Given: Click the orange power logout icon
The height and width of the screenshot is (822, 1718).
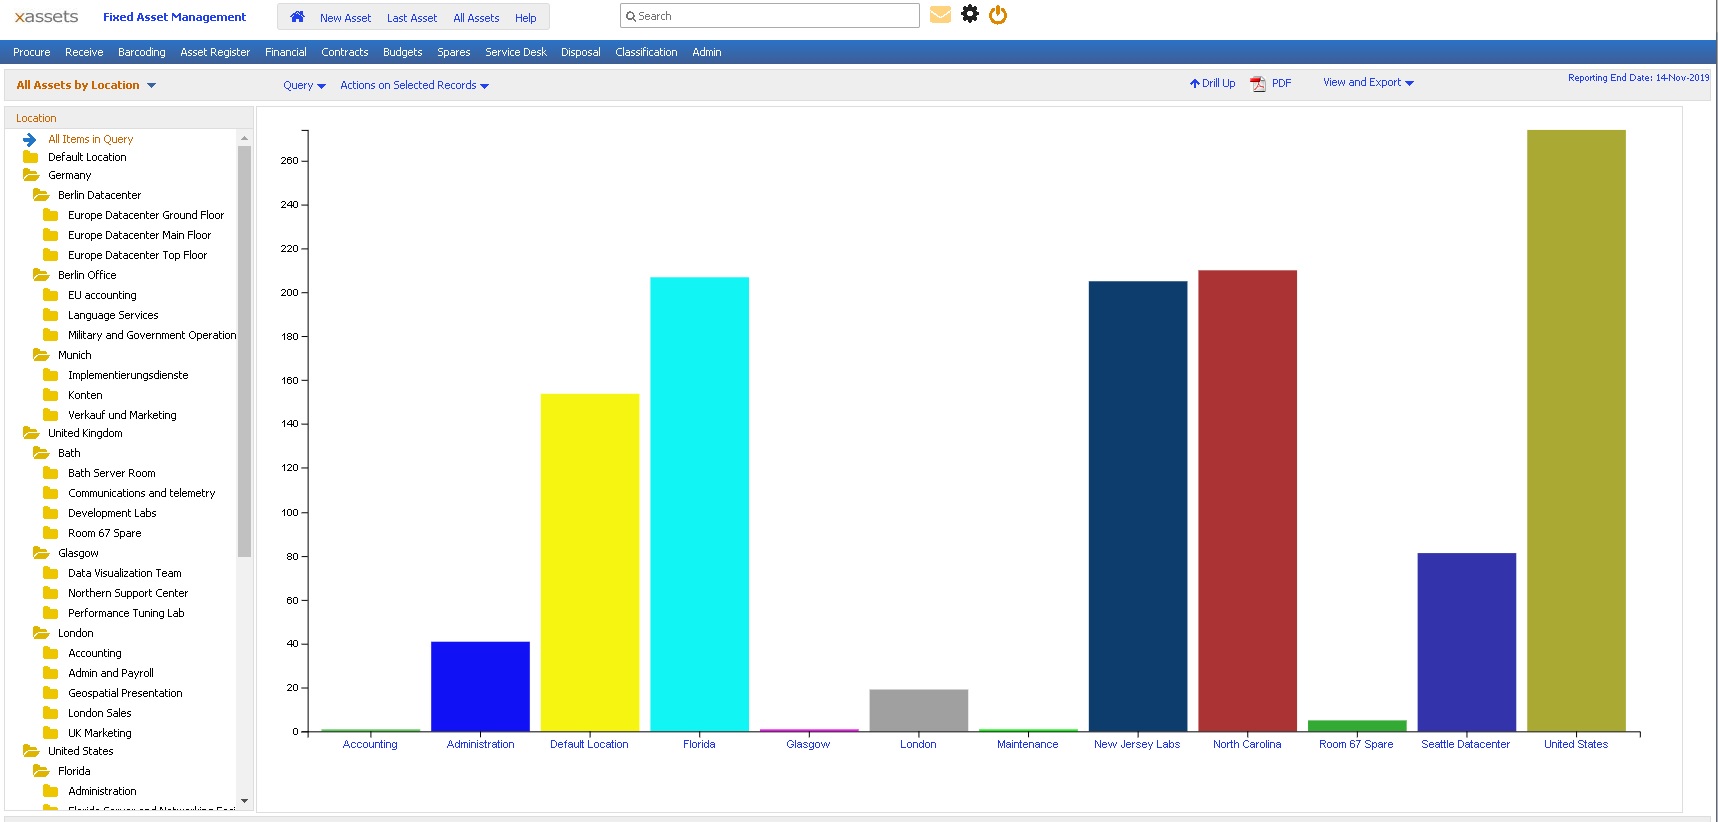Looking at the screenshot, I should [998, 15].
